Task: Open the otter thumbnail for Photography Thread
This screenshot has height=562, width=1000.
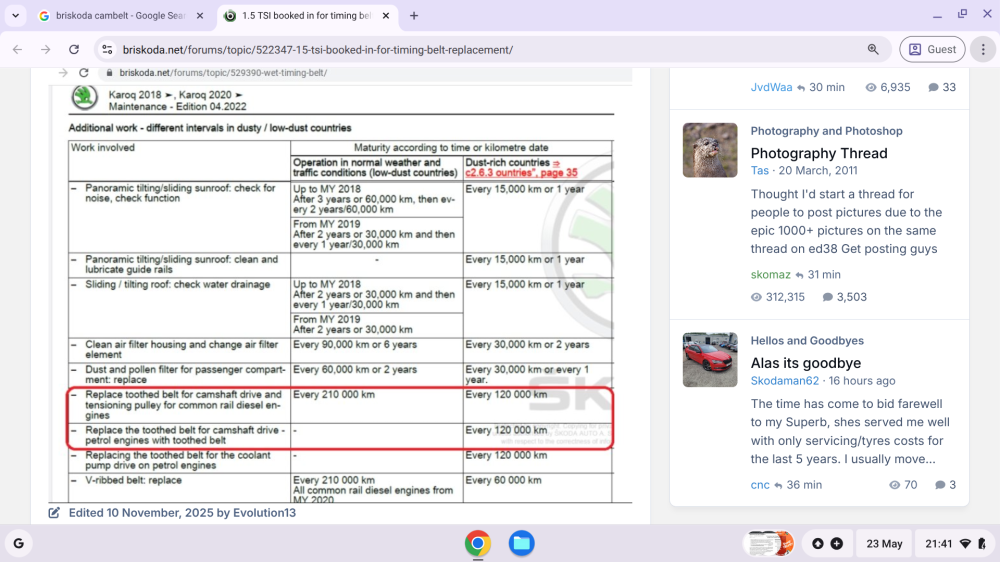Action: coord(710,150)
